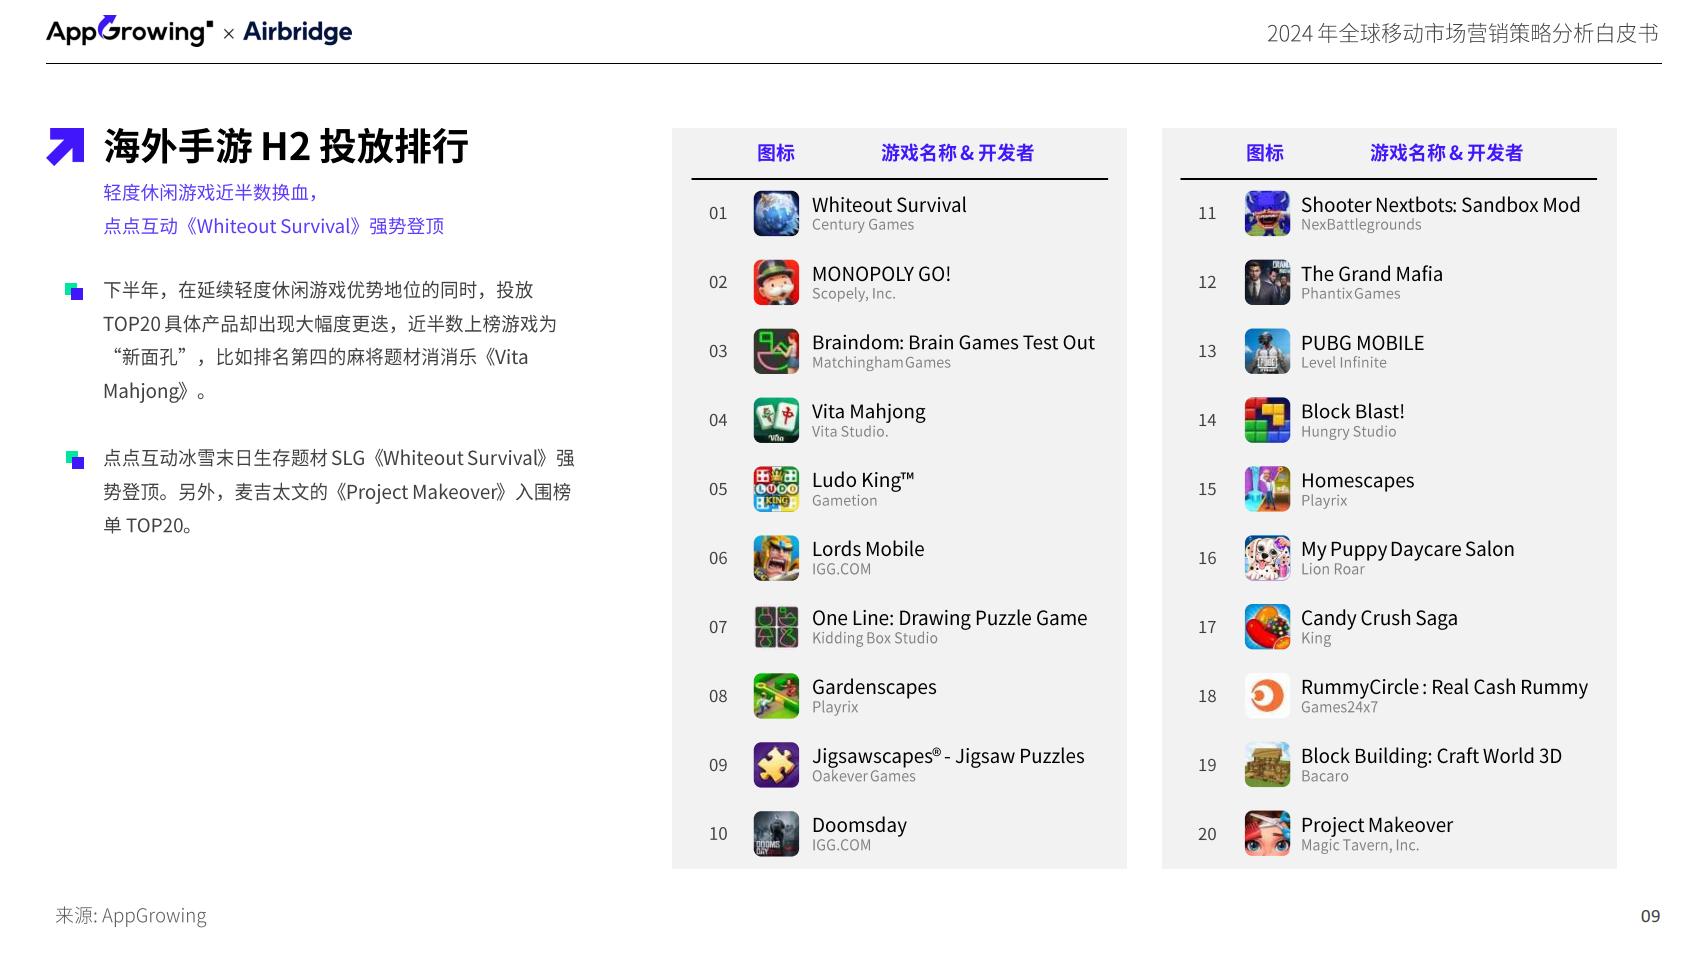Click the source label 来源: AppGrowing

click(x=131, y=915)
